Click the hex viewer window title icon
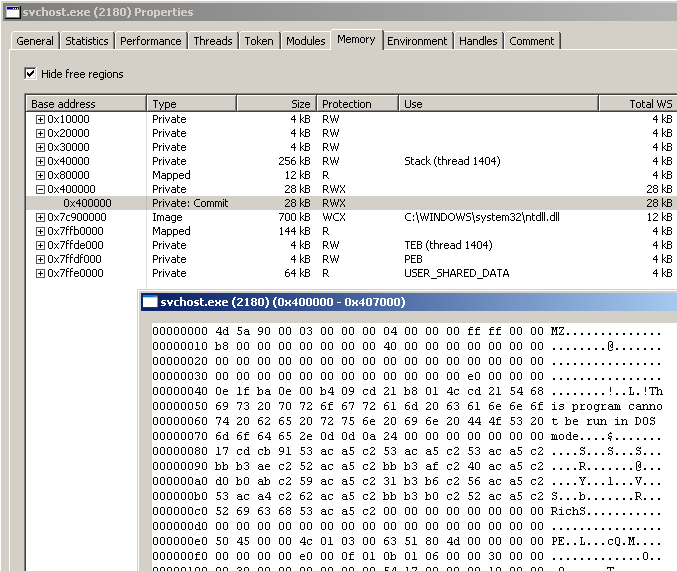677x571 pixels. pos(150,301)
